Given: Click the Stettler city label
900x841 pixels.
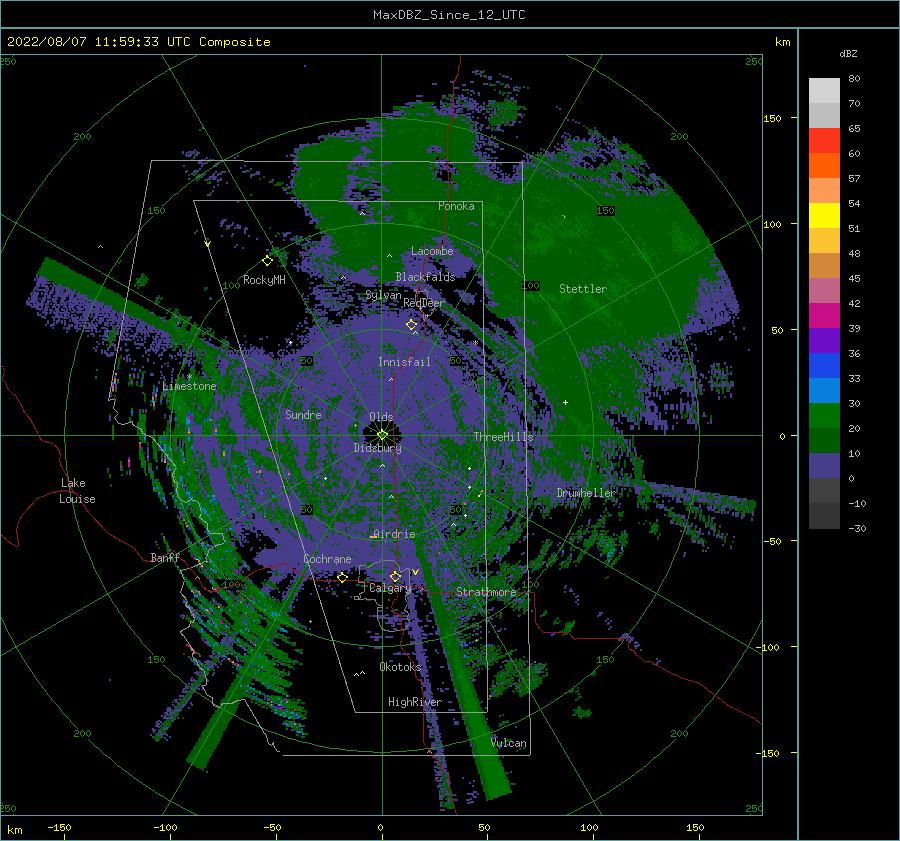Looking at the screenshot, I should 583,289.
